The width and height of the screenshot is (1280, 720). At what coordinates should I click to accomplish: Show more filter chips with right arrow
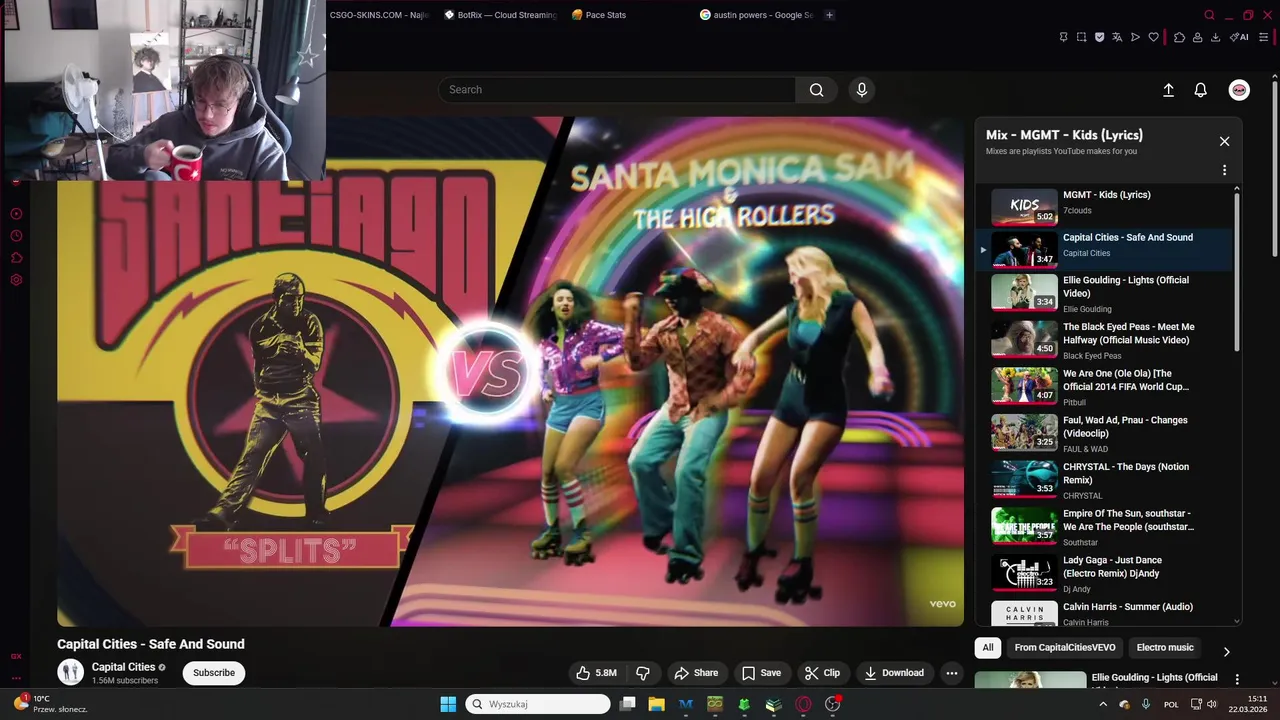pyautogui.click(x=1227, y=651)
